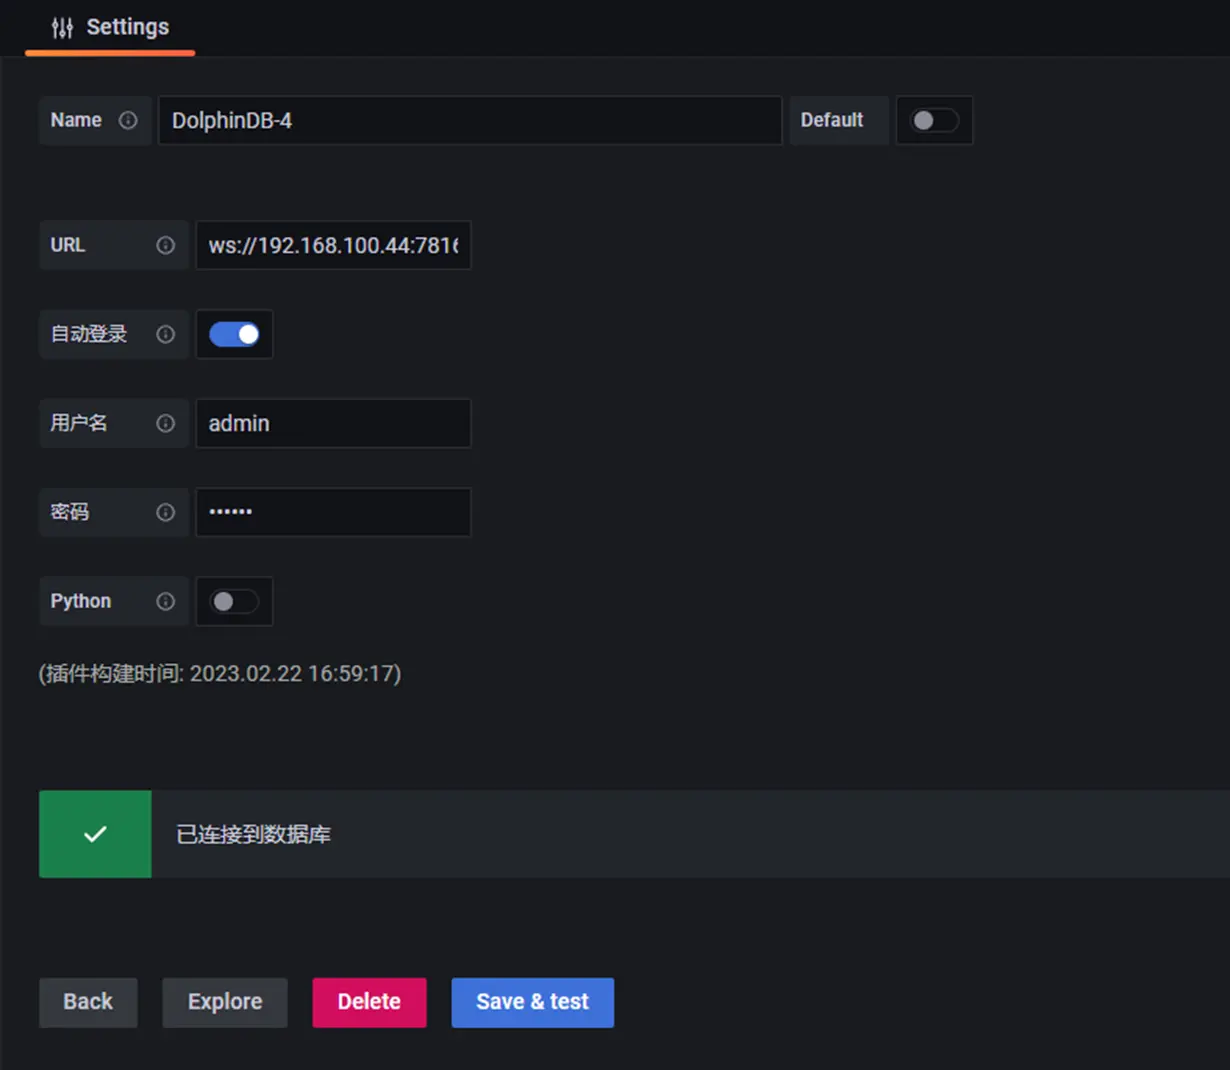Enable the Default data source toggle
The width and height of the screenshot is (1230, 1070).
click(x=934, y=120)
